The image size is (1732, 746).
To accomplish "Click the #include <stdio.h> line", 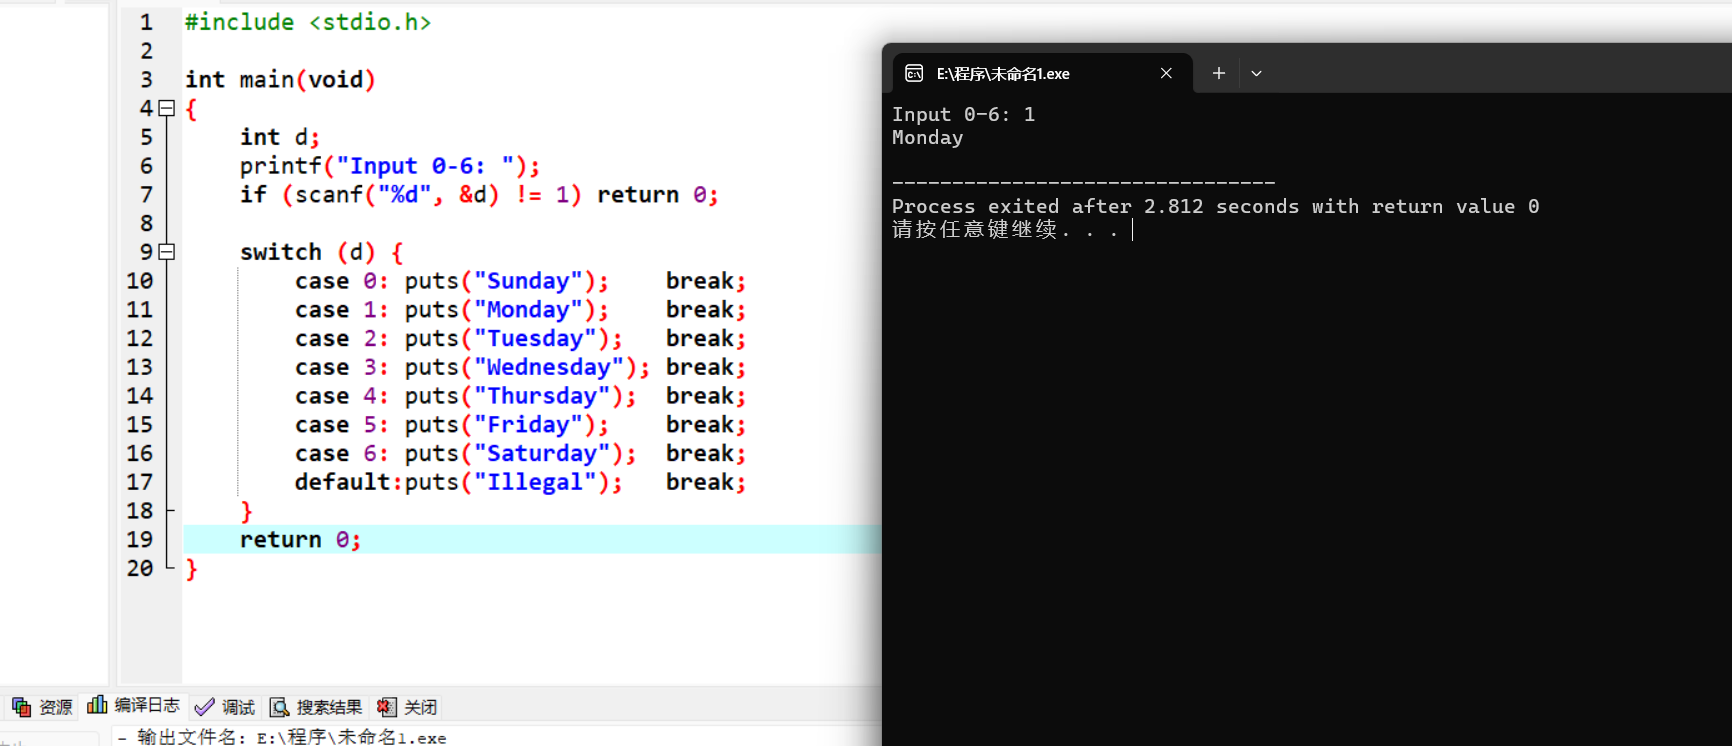I will [x=308, y=22].
